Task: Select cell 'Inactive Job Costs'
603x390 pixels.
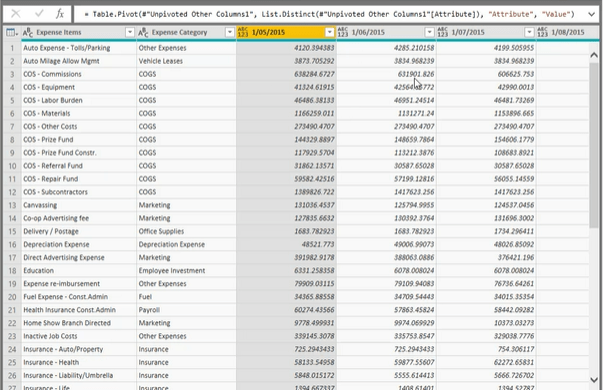Action: pos(79,336)
